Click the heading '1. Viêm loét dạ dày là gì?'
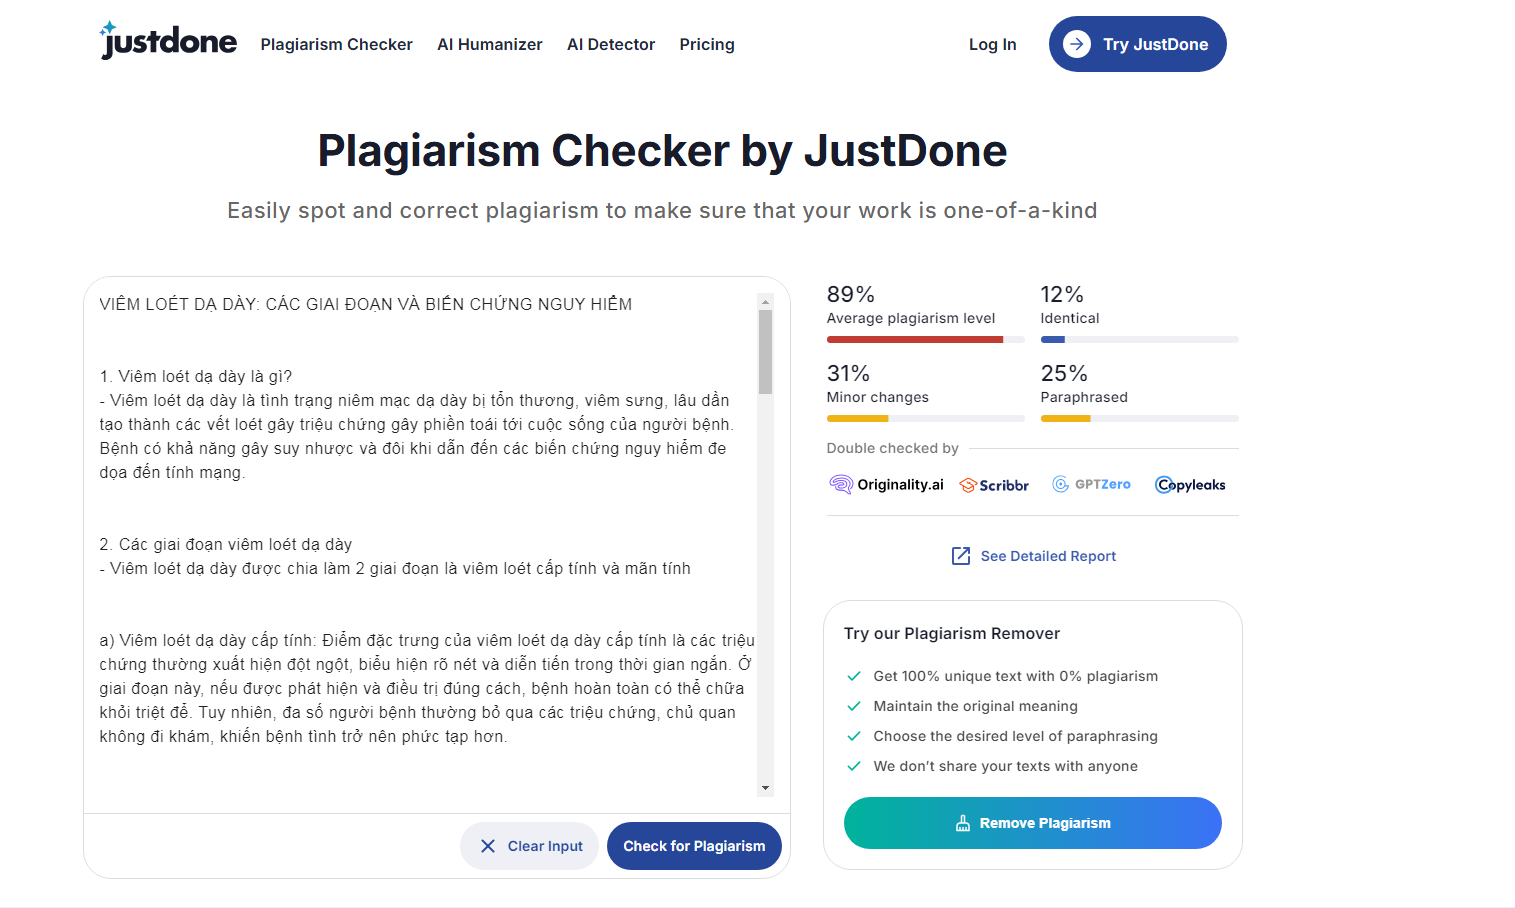 [196, 376]
